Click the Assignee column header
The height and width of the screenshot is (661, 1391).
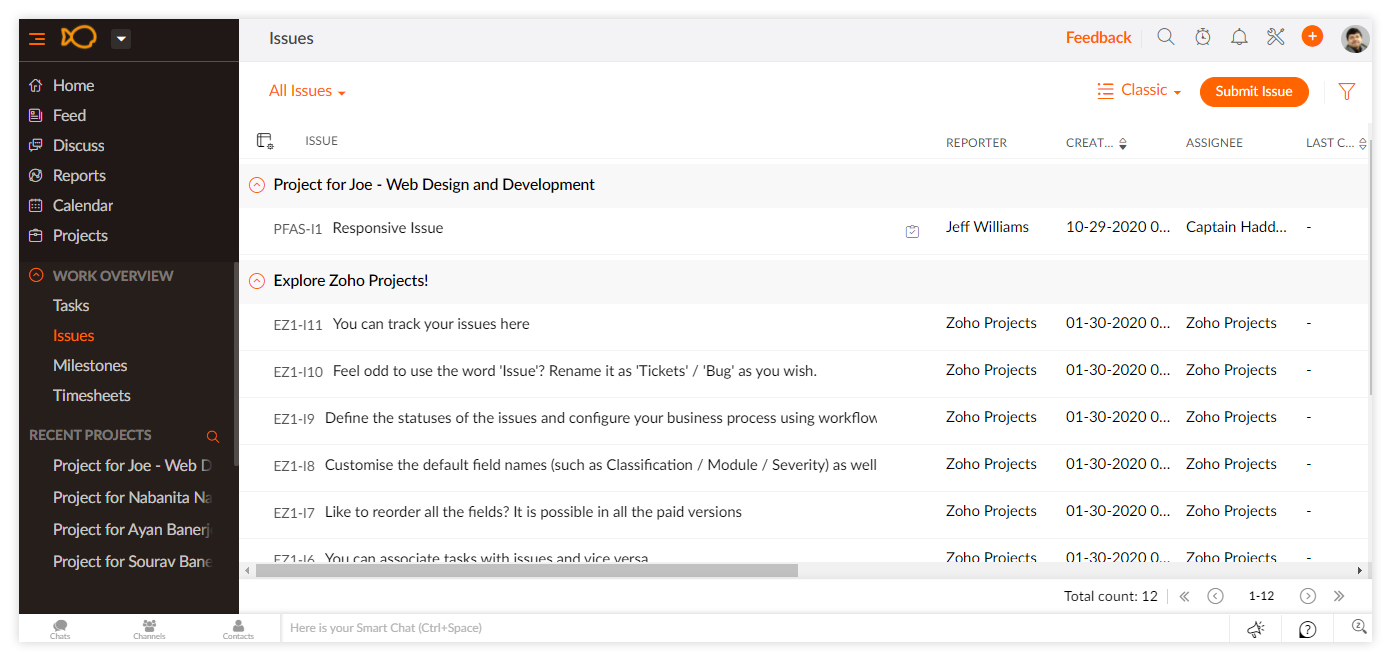[x=1214, y=143]
